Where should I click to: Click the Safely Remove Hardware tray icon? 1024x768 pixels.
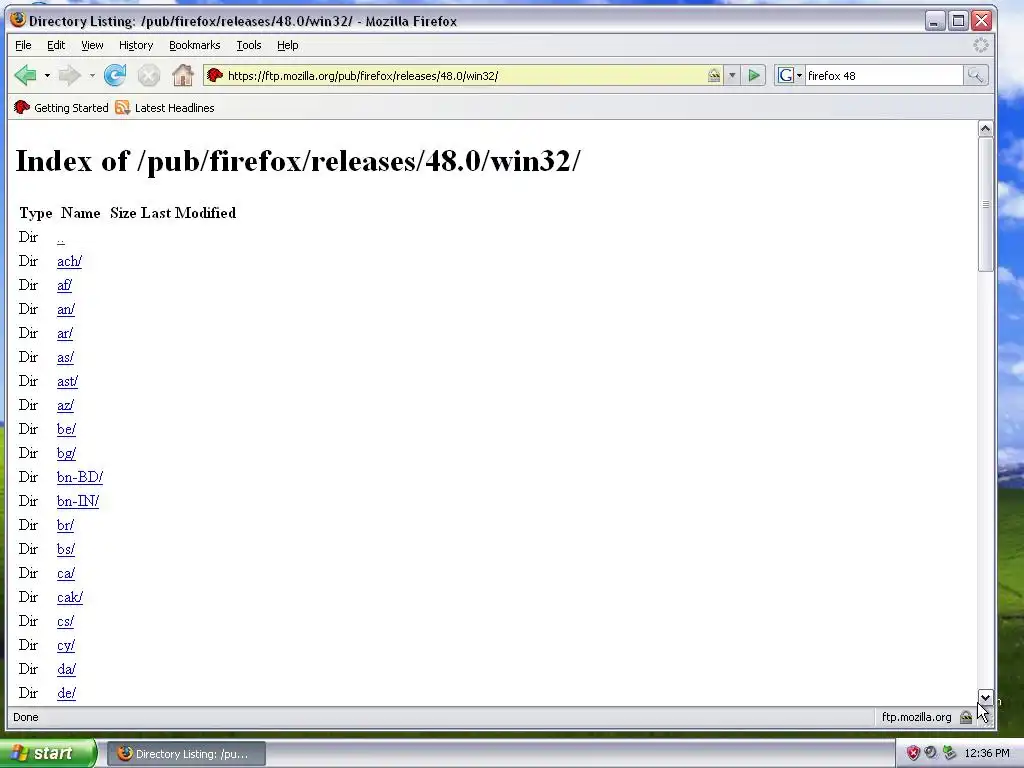pos(950,753)
